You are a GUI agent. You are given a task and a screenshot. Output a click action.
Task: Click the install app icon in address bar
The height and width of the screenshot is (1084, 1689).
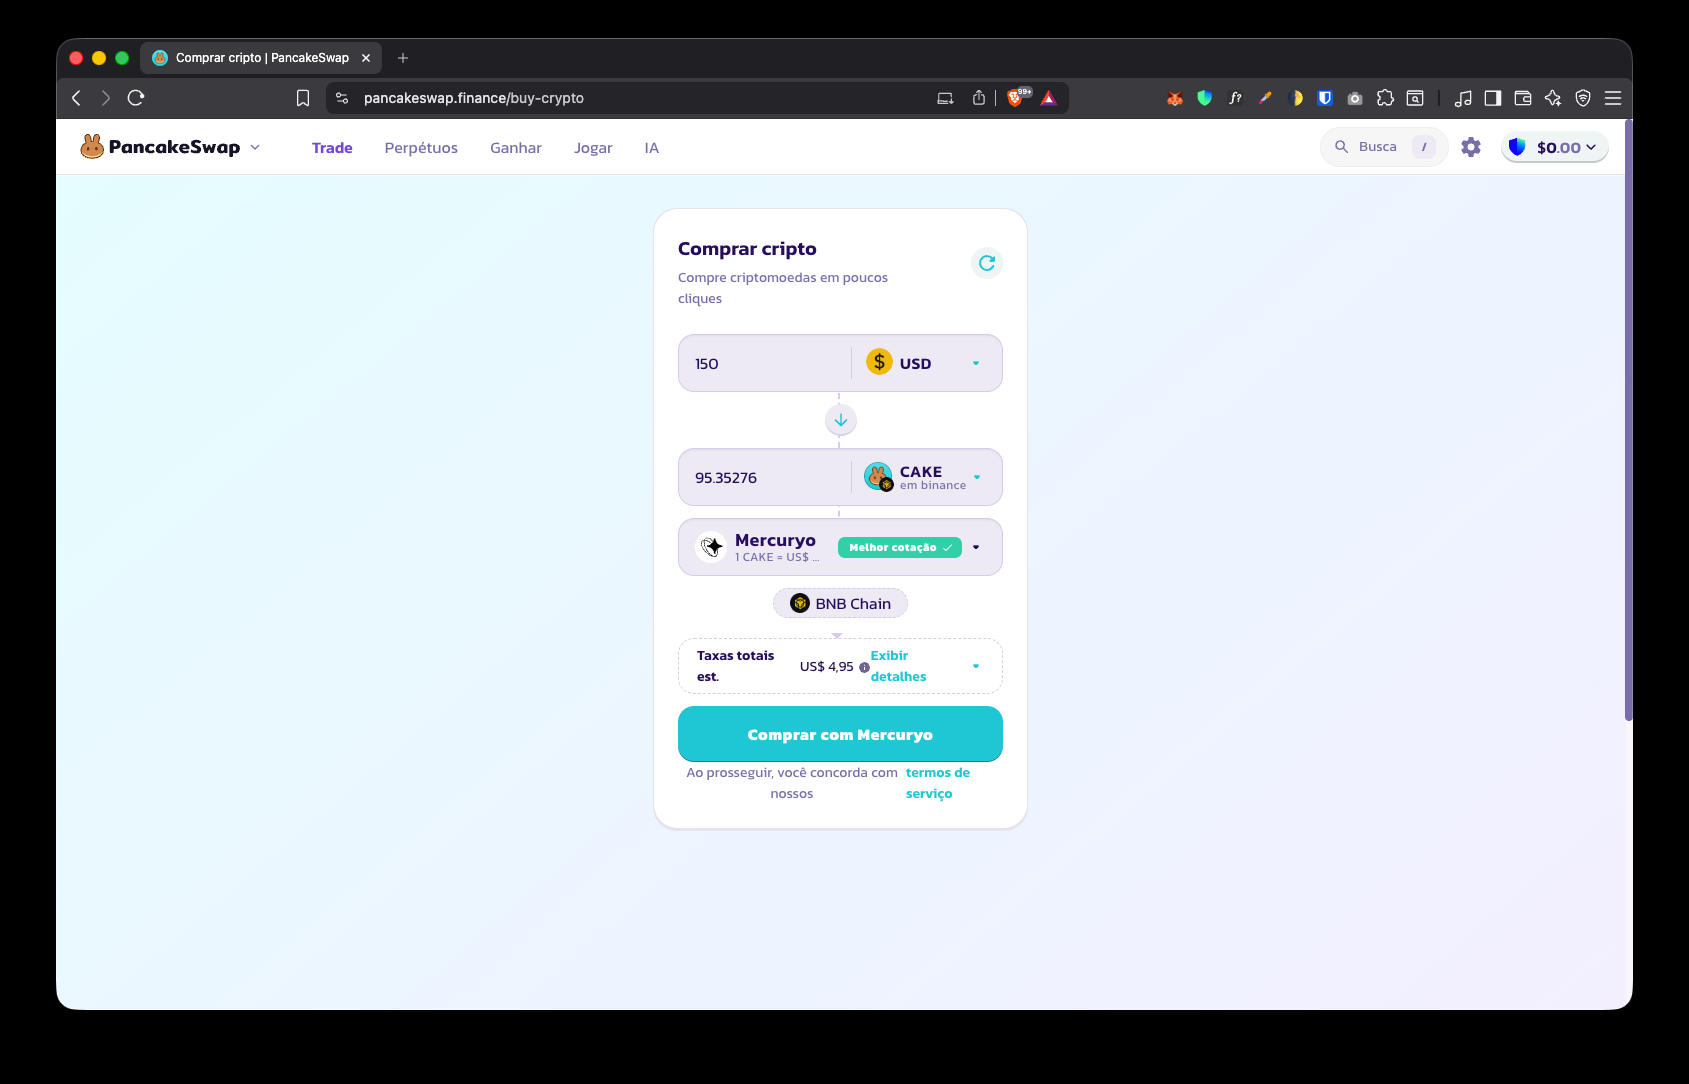(x=945, y=98)
